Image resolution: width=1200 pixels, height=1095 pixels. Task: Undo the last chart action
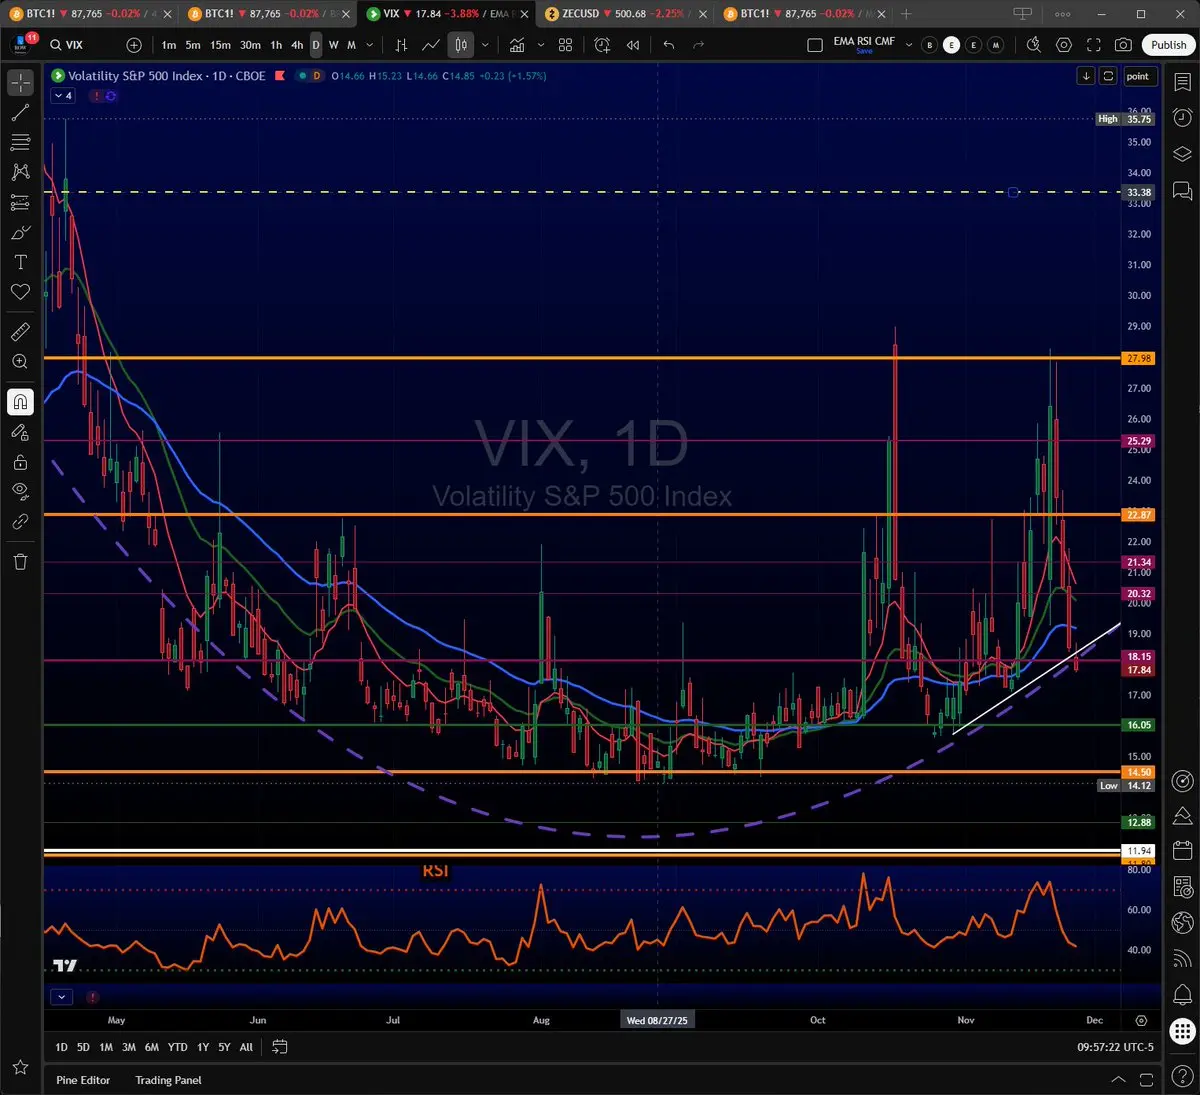(x=669, y=45)
